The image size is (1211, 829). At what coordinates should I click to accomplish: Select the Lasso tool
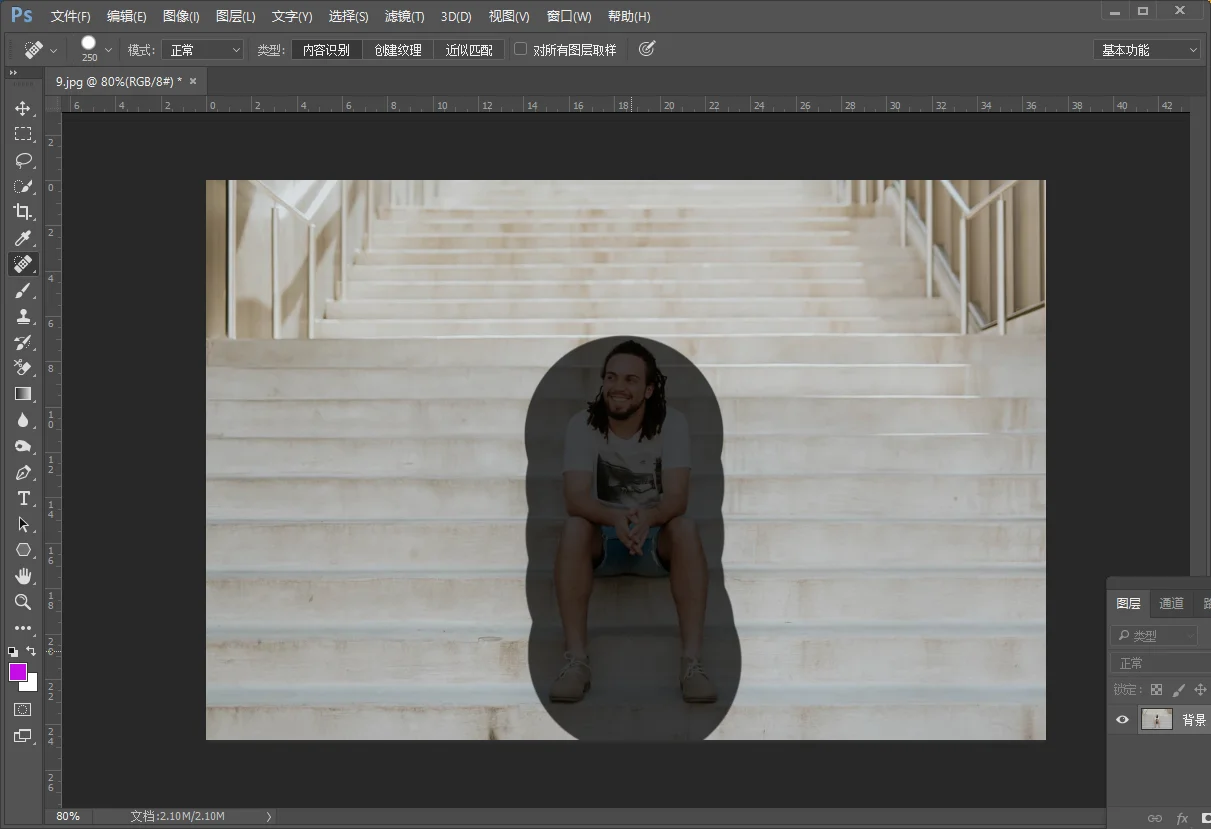(x=23, y=160)
